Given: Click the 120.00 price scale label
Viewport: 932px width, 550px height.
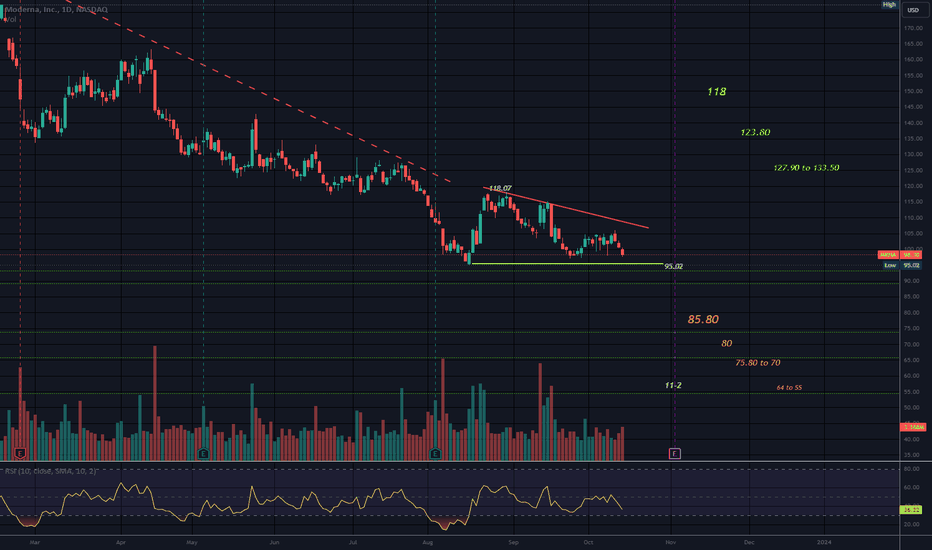Looking at the screenshot, I should point(912,186).
